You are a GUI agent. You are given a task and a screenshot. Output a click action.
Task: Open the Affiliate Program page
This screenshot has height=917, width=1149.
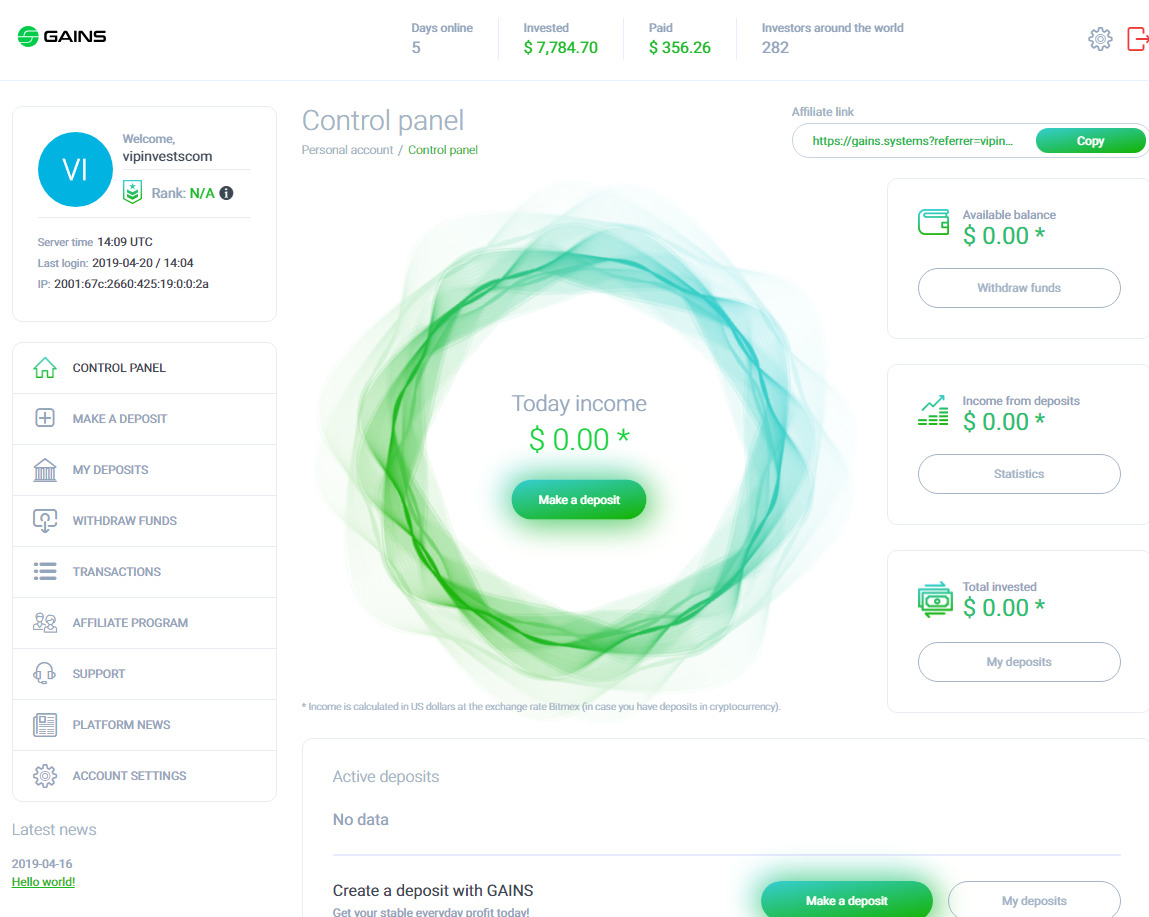pos(130,623)
